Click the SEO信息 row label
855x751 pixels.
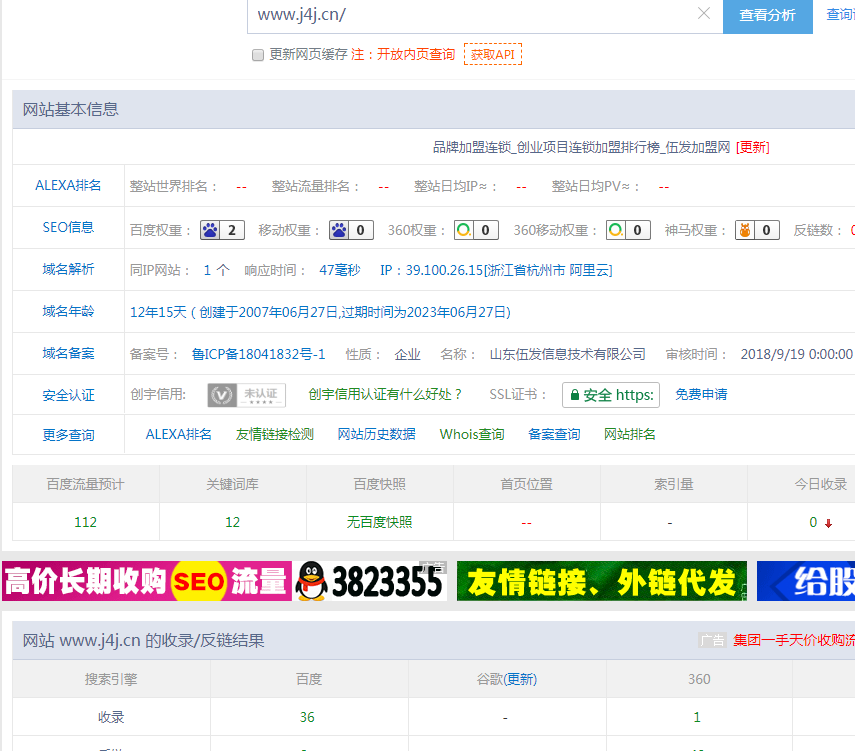(68, 227)
